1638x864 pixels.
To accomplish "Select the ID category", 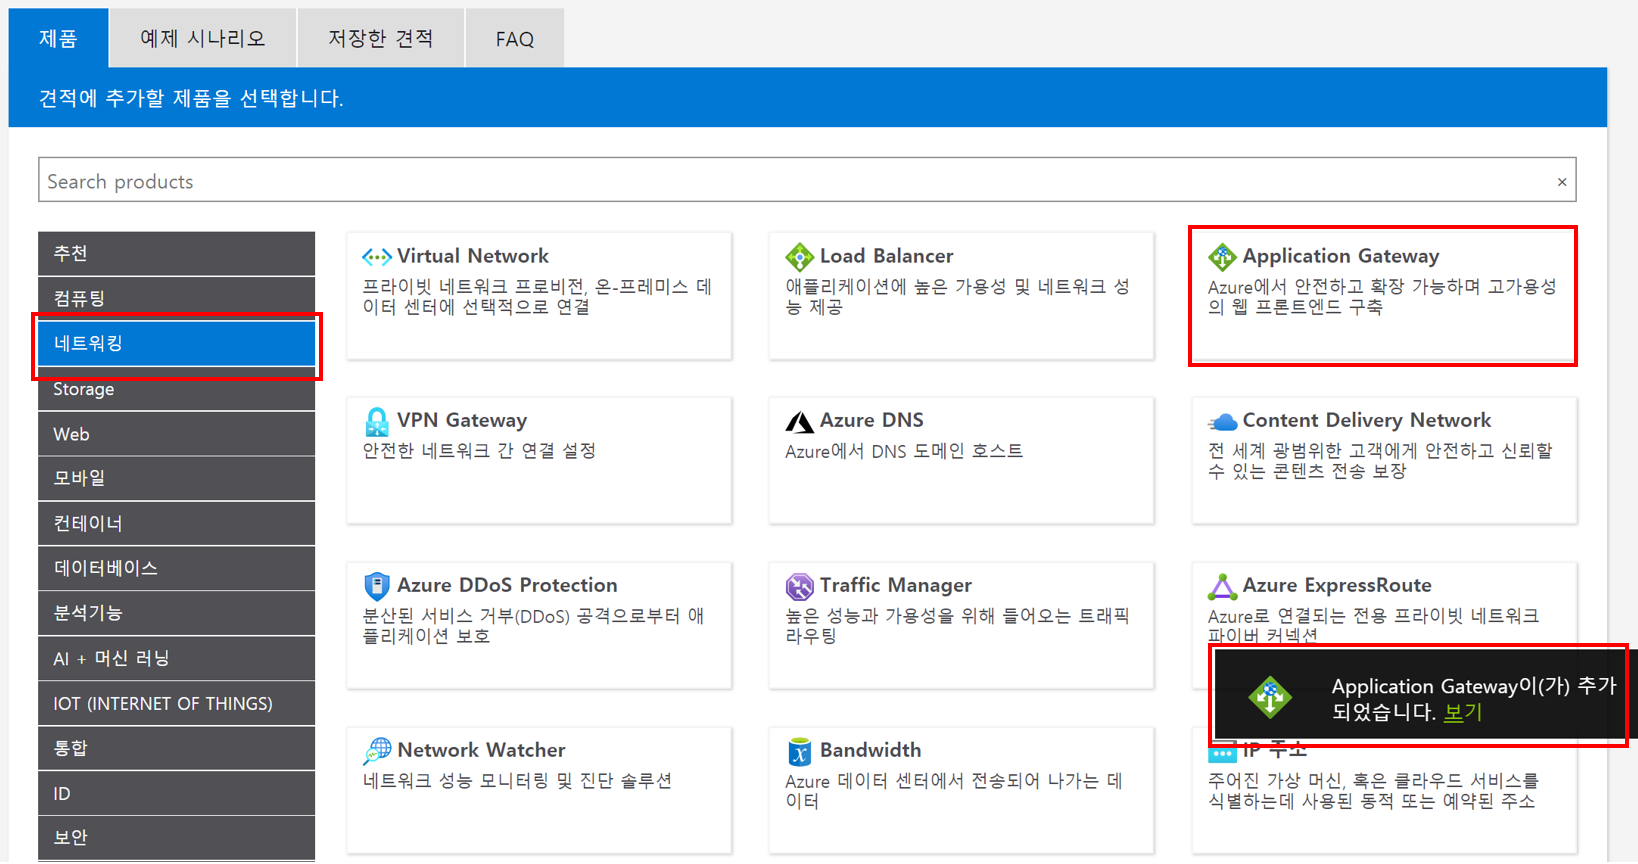I will (176, 794).
